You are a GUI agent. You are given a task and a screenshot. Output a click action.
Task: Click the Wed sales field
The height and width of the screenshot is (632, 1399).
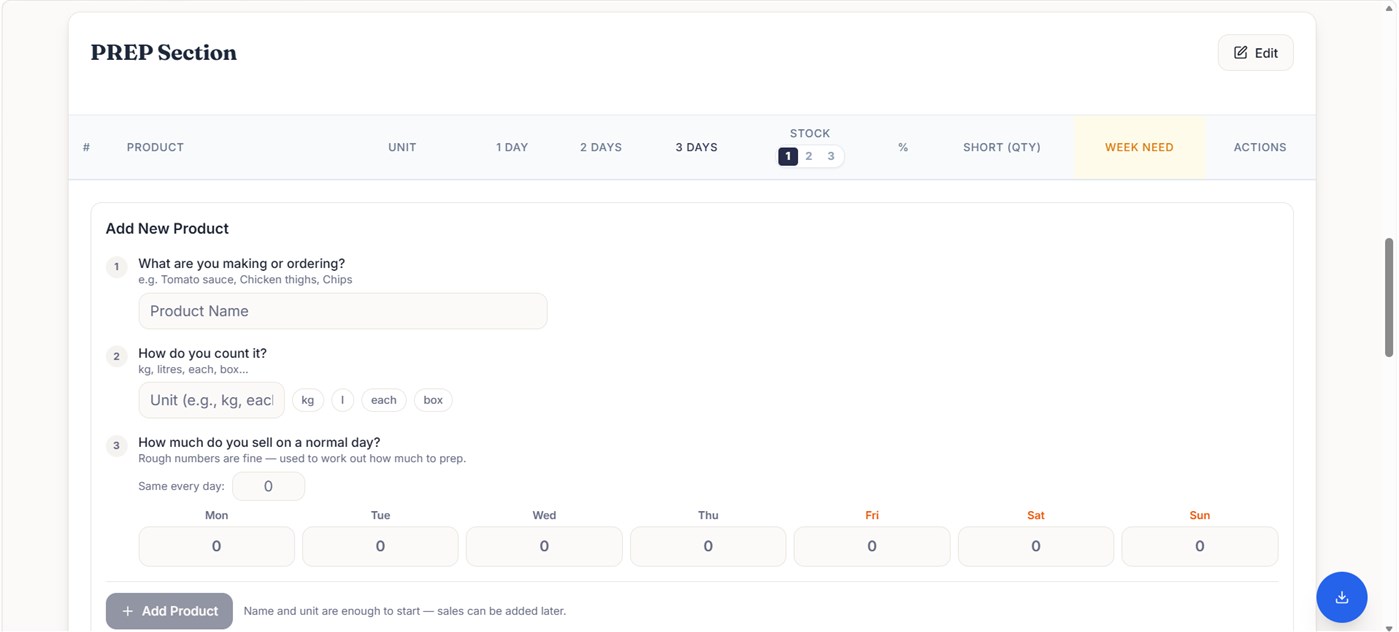point(544,547)
